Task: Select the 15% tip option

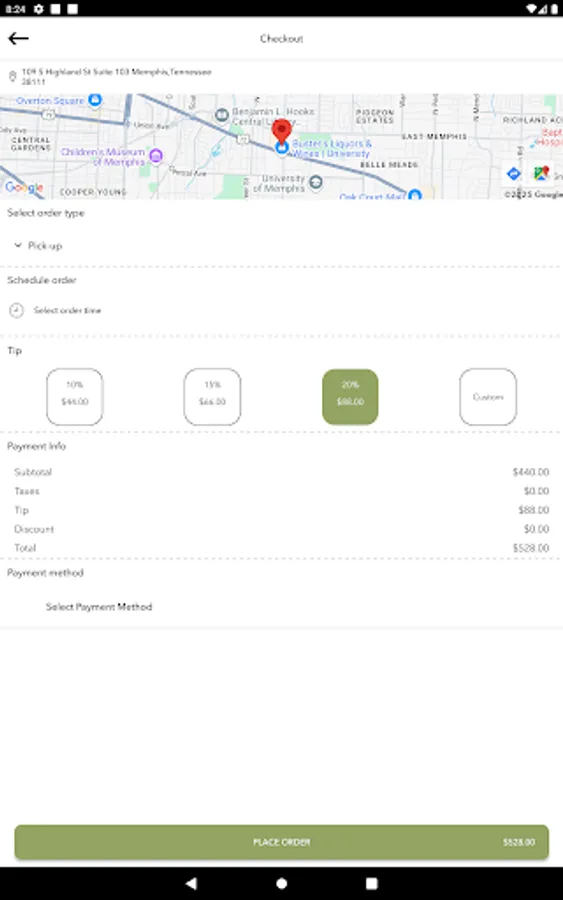Action: (212, 397)
